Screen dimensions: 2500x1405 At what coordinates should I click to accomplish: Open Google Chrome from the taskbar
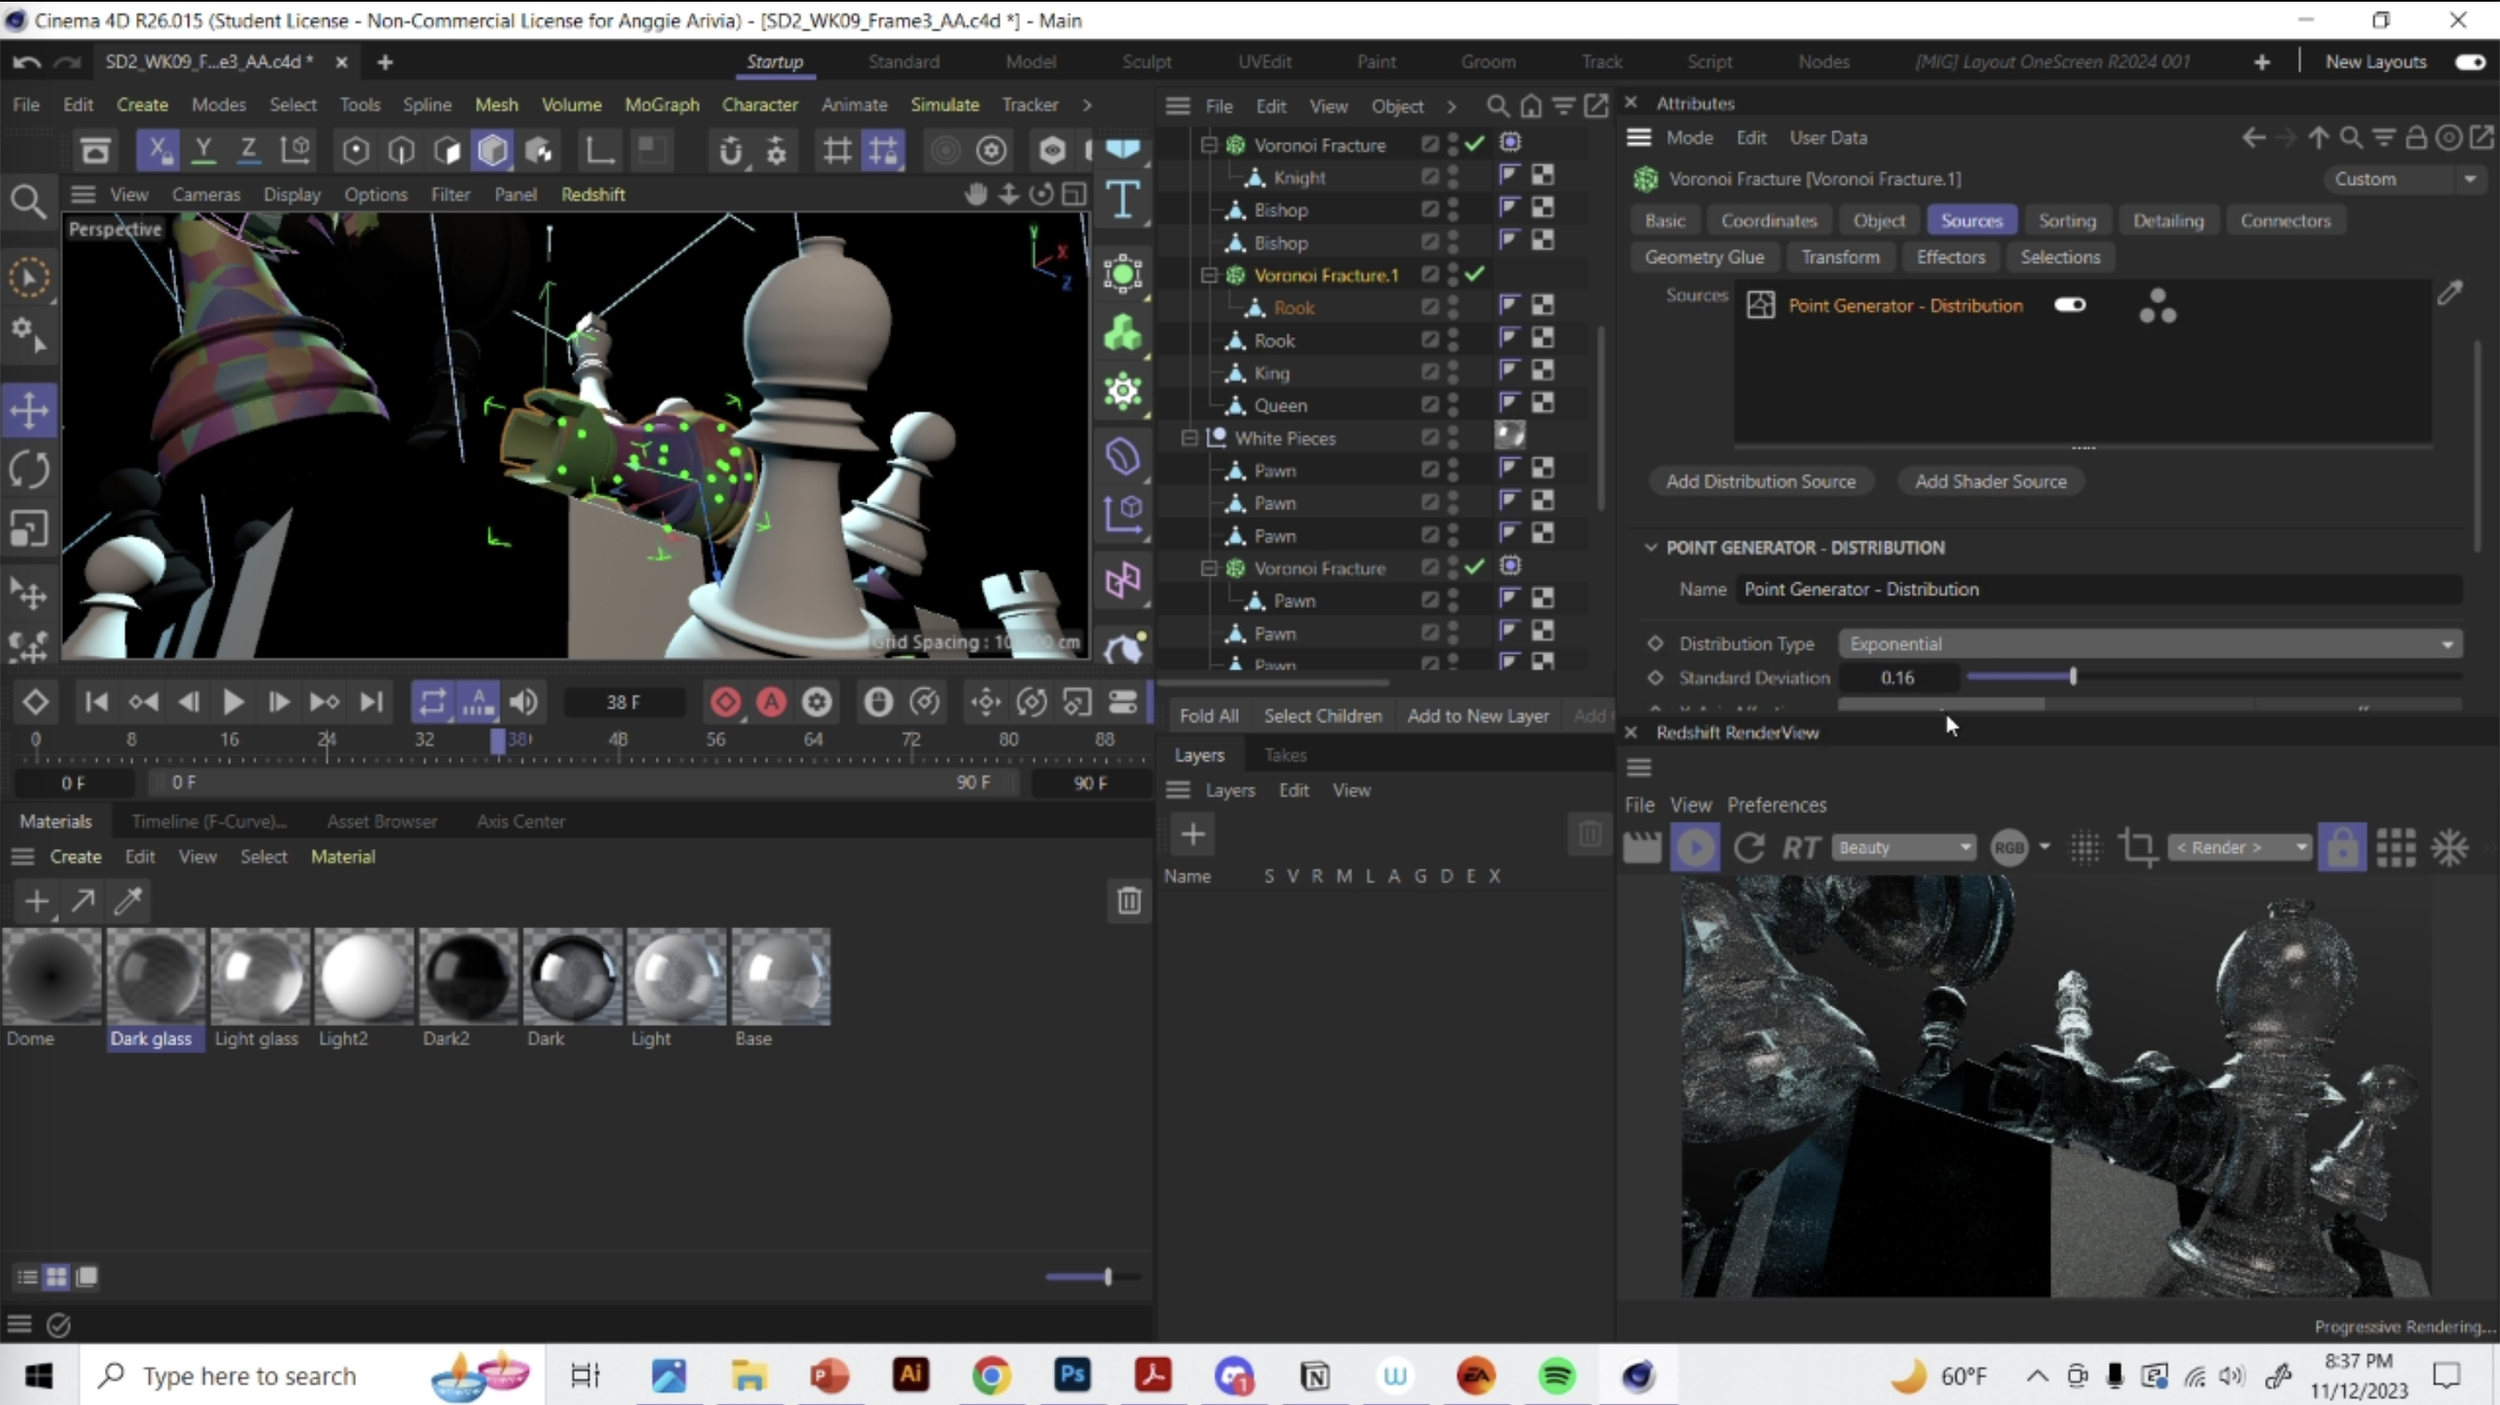click(x=990, y=1376)
